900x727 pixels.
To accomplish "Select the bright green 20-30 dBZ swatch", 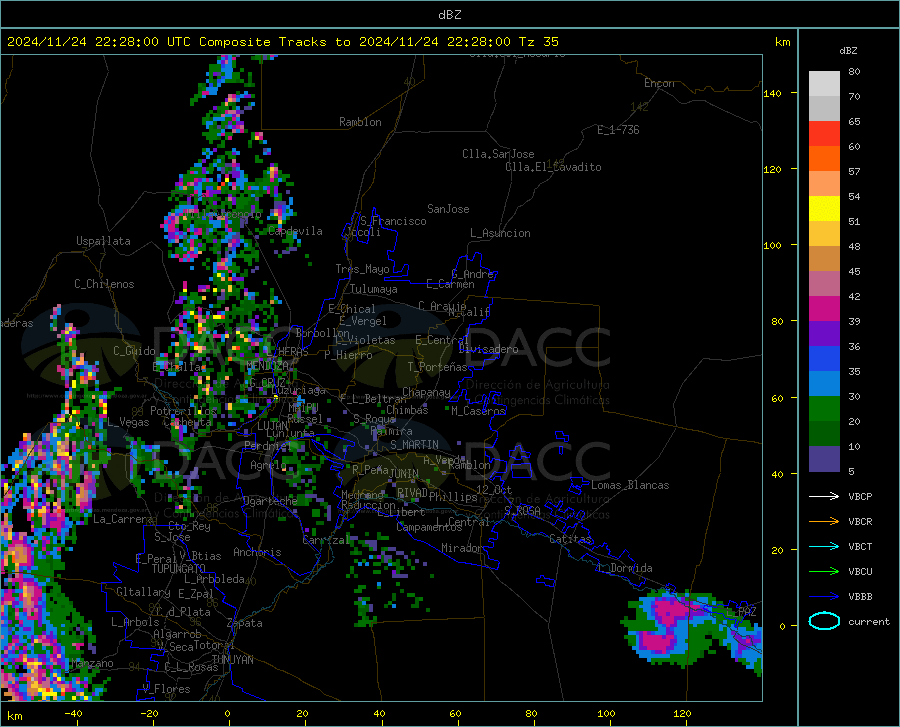I will [824, 409].
